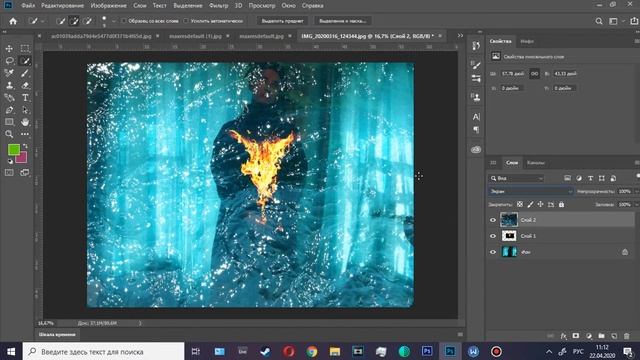640x360 pixels.
Task: Toggle the lock position option
Action: tap(540, 204)
